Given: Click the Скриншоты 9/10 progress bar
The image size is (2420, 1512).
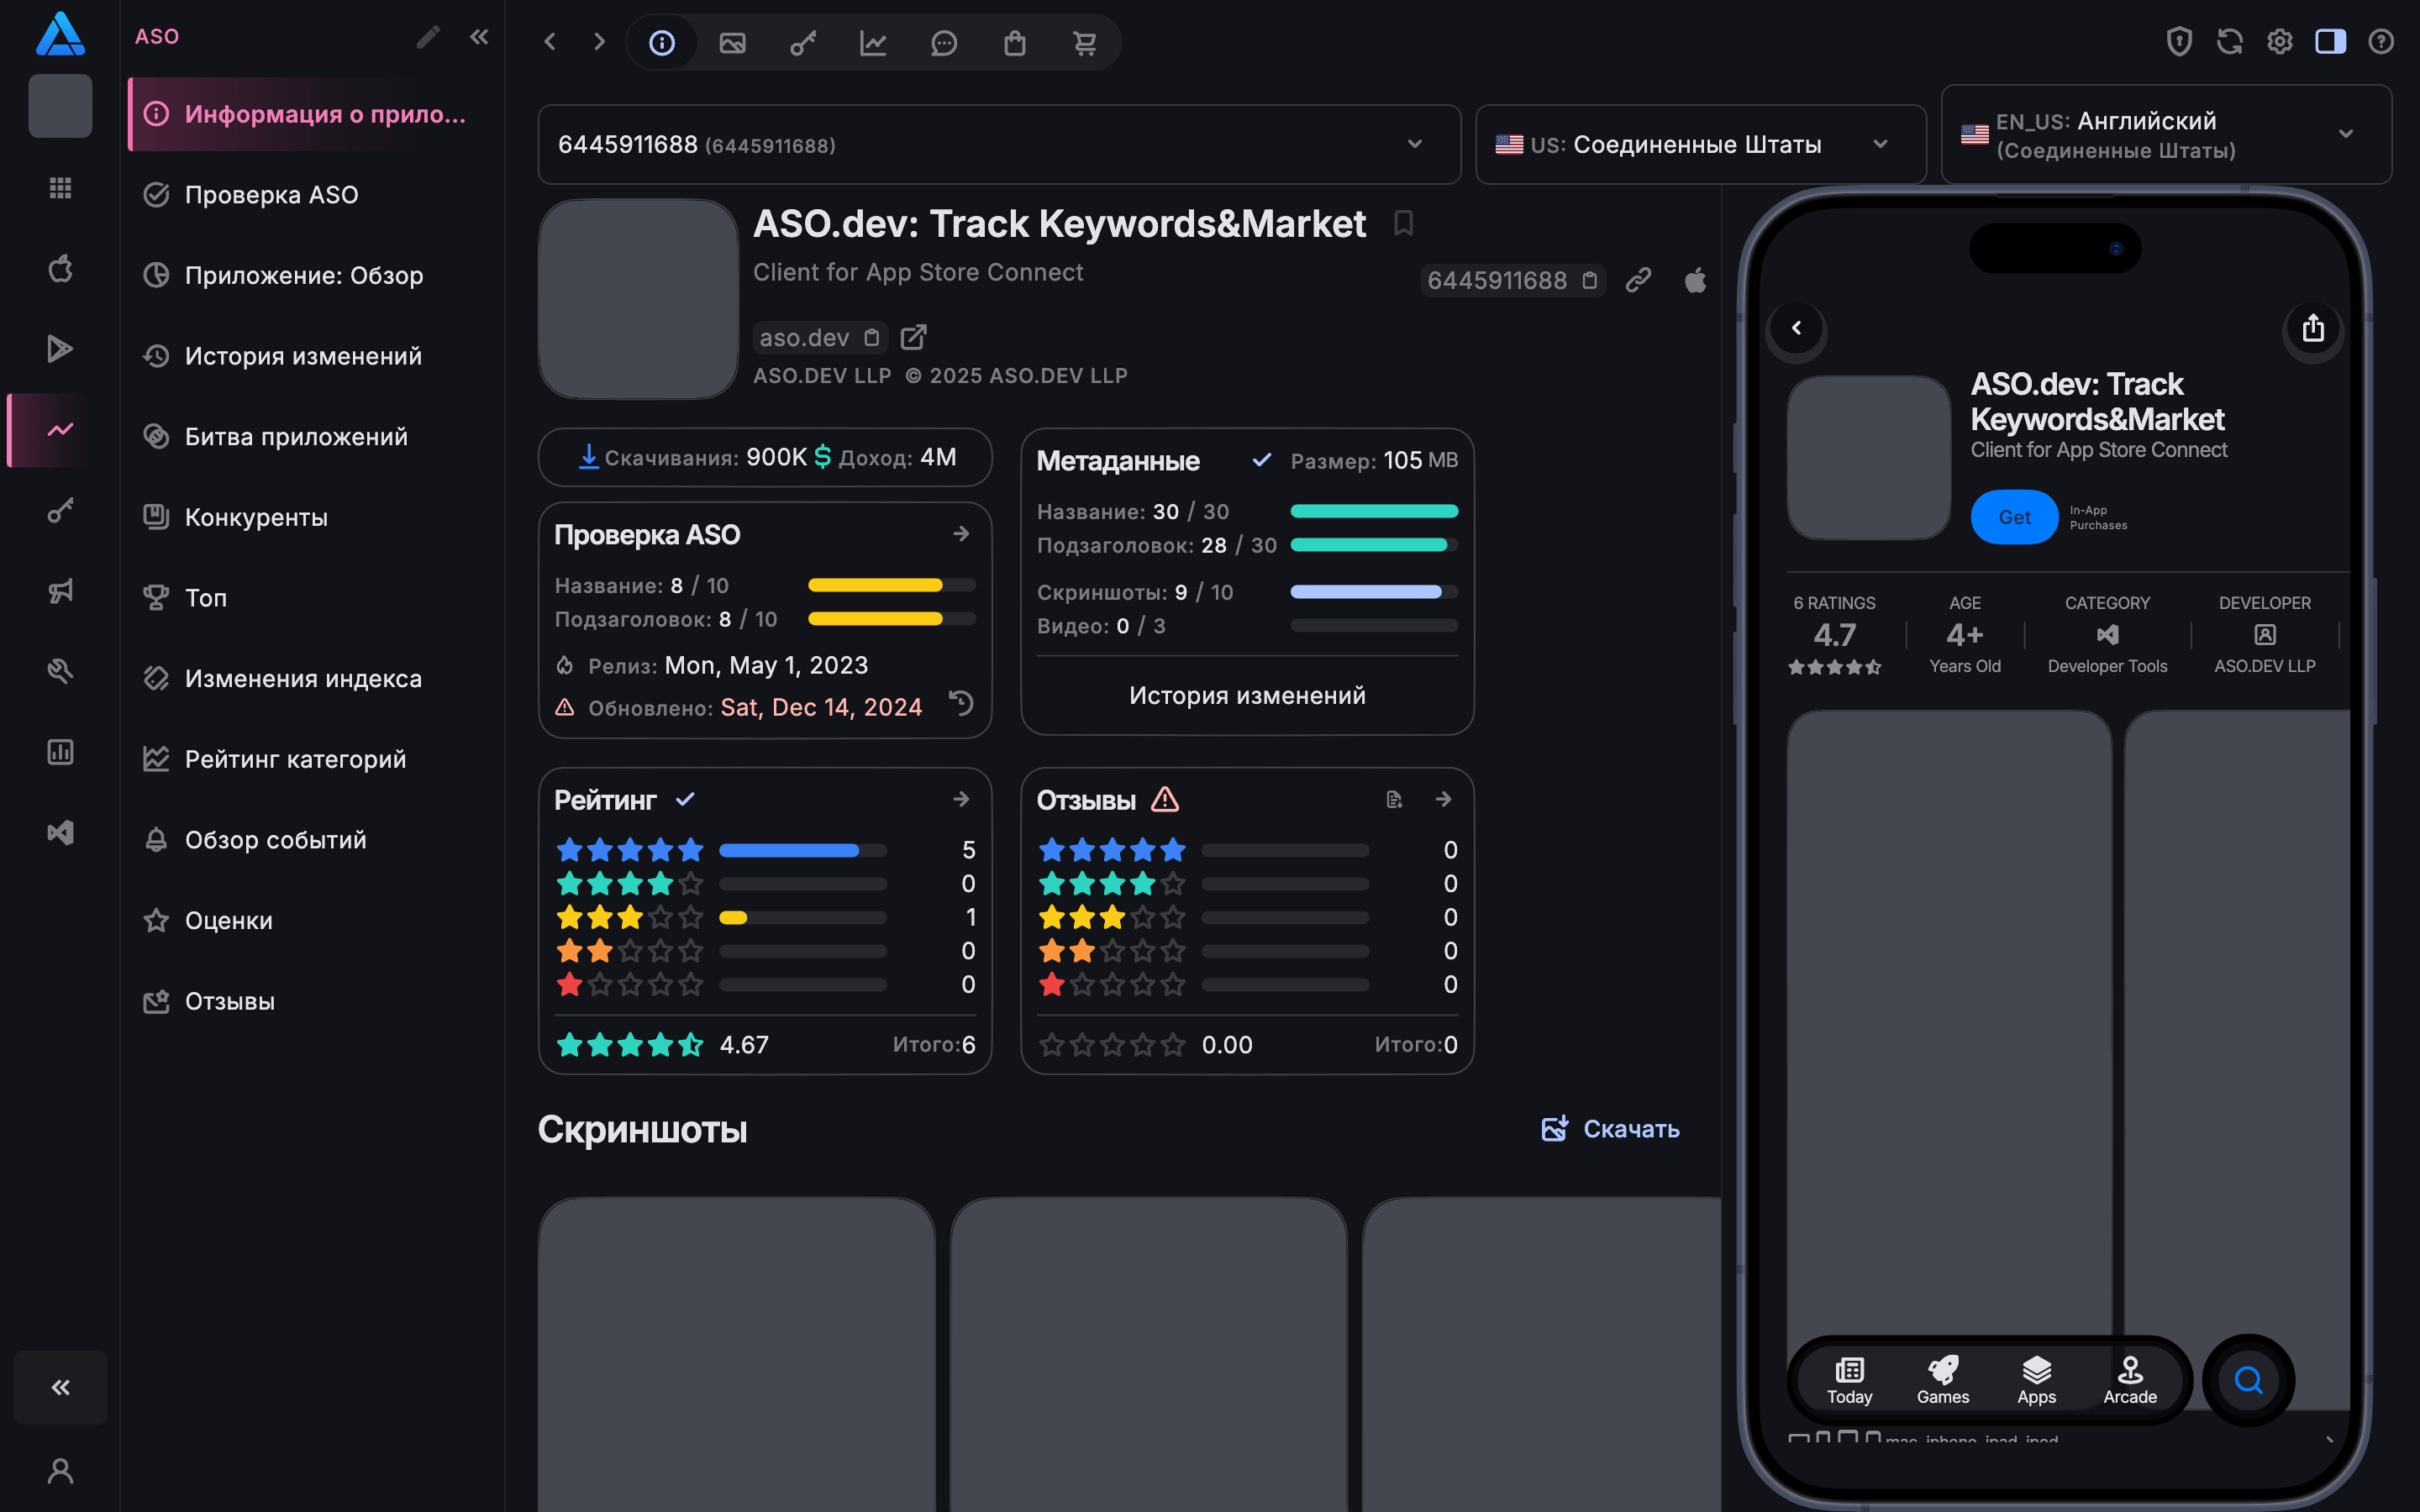Looking at the screenshot, I should tap(1374, 591).
